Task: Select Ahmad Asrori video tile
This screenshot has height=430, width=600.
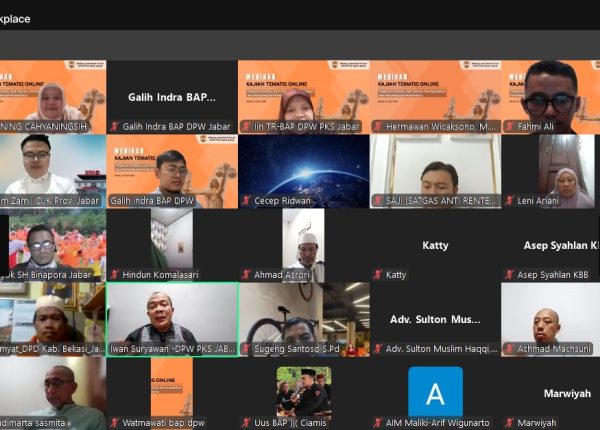Action: (x=304, y=245)
